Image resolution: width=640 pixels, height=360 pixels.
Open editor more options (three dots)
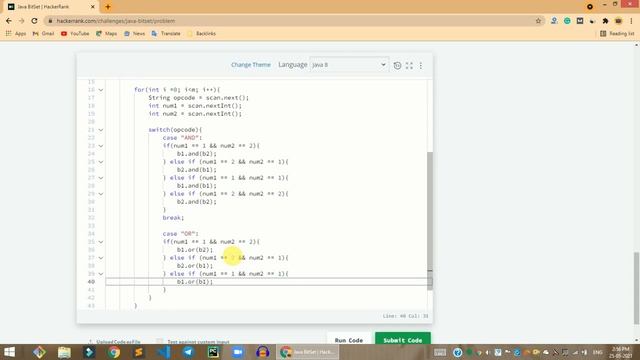(421, 65)
